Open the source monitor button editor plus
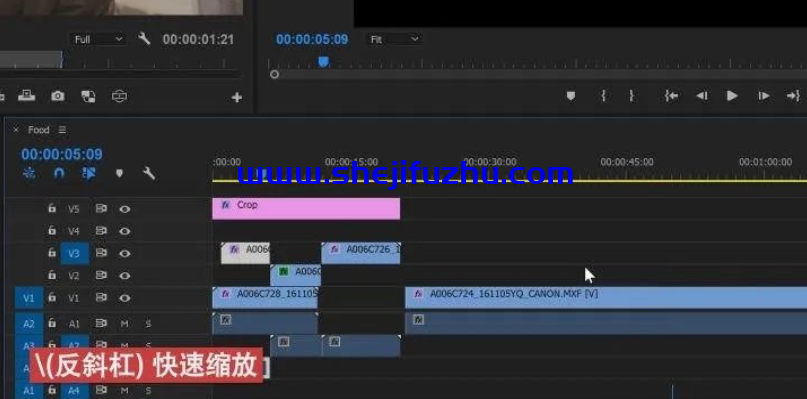 (237, 97)
